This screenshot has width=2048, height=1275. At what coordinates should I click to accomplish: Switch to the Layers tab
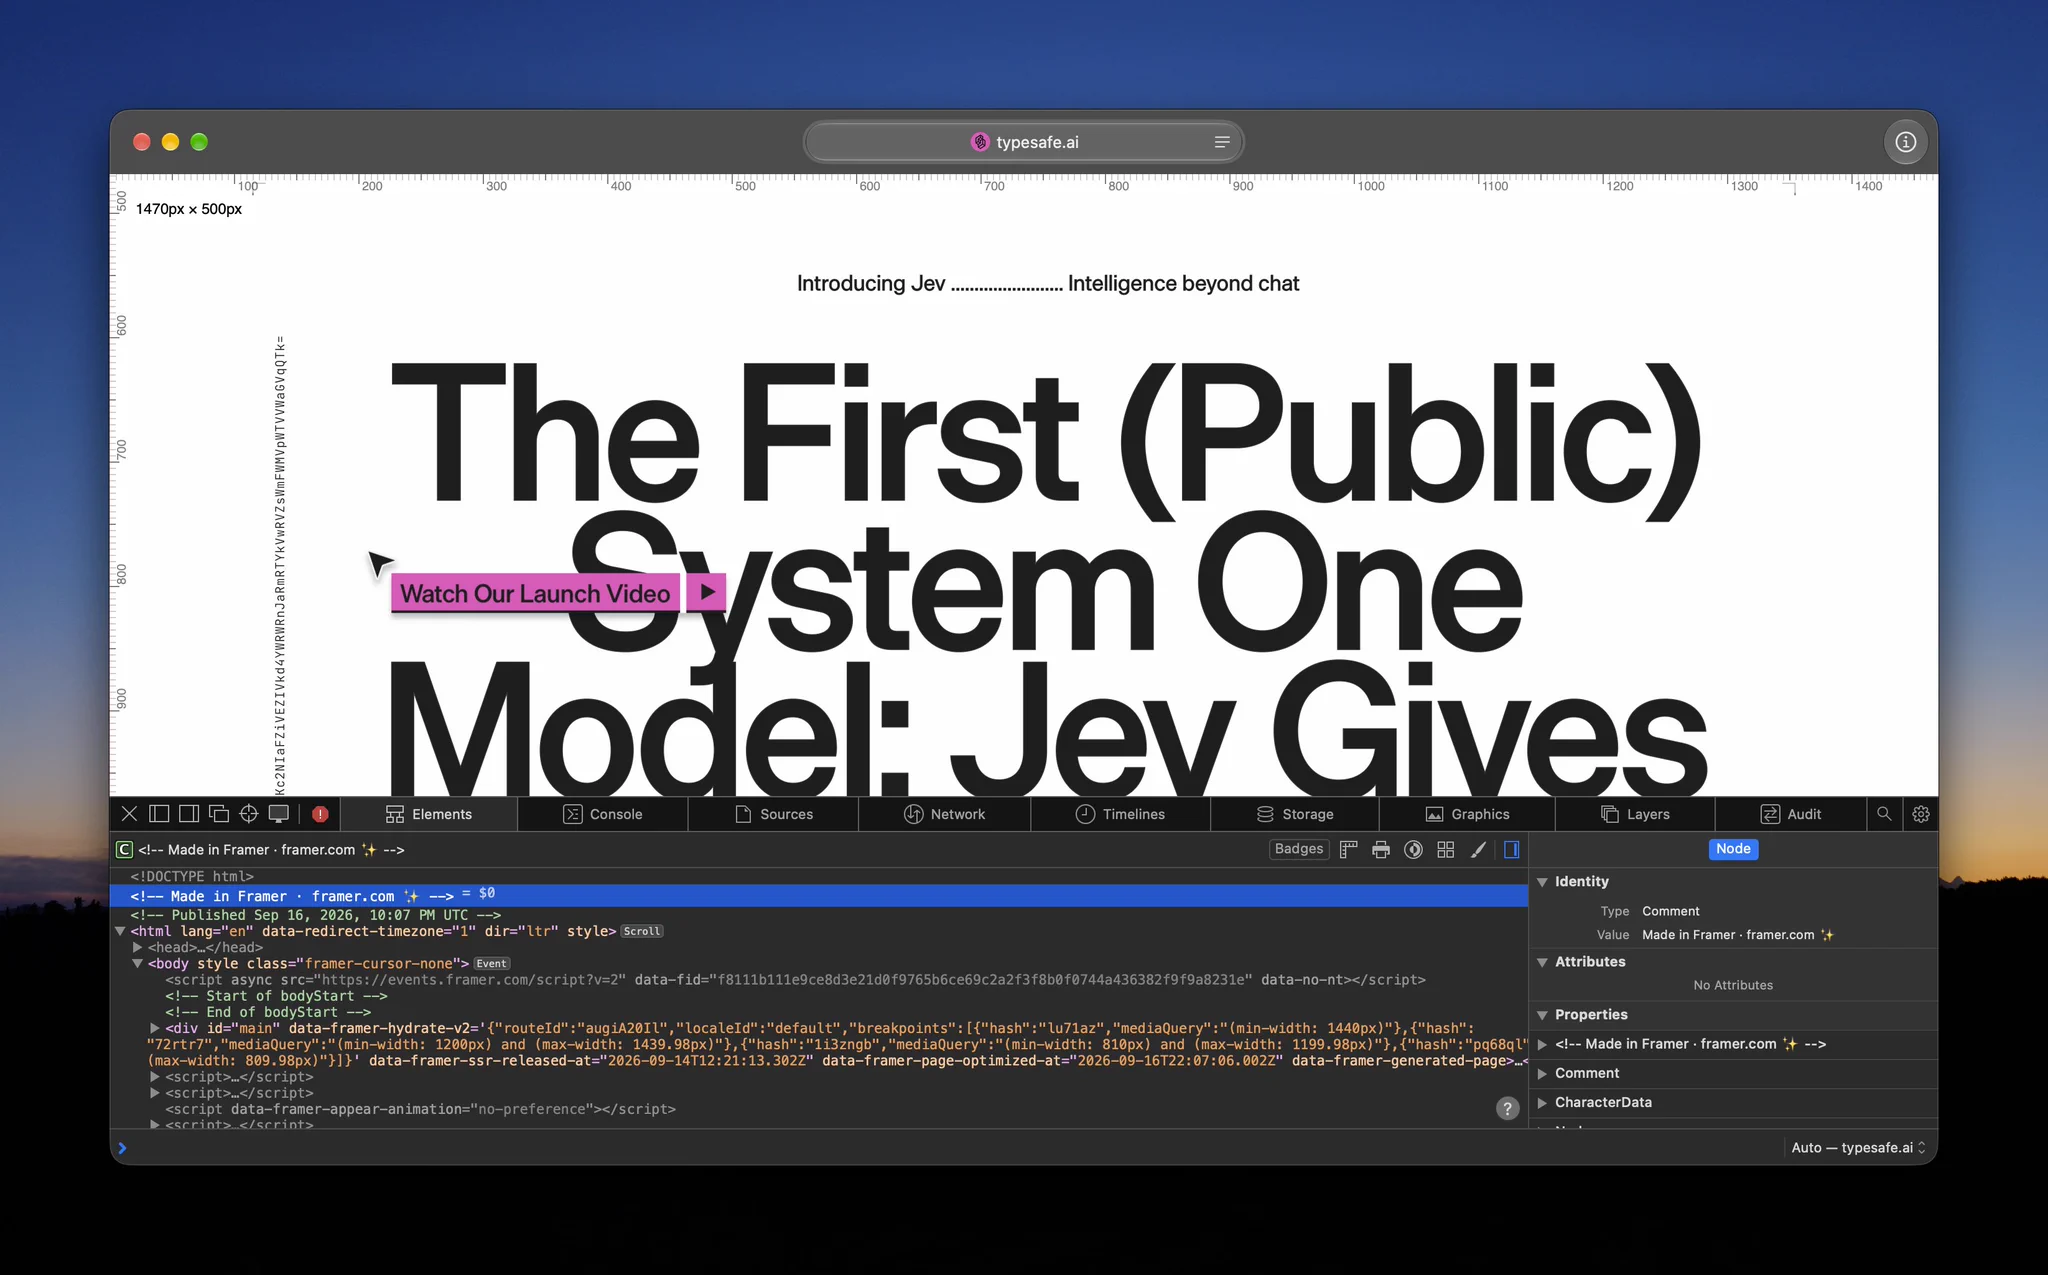(x=1635, y=814)
